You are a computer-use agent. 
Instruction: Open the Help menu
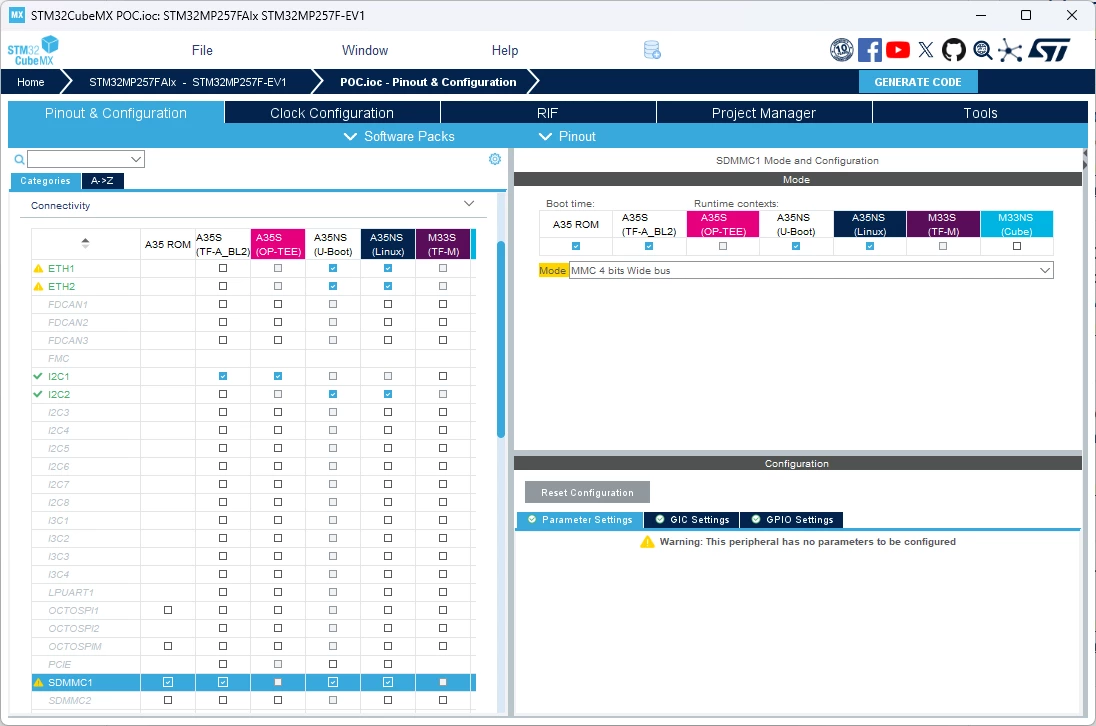[x=505, y=50]
